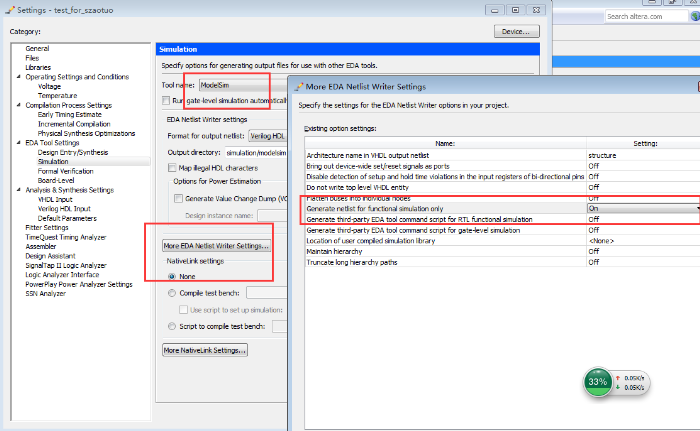Click the More EDA Netlist Writer Settings button
This screenshot has height=431, width=700.
pos(217,245)
